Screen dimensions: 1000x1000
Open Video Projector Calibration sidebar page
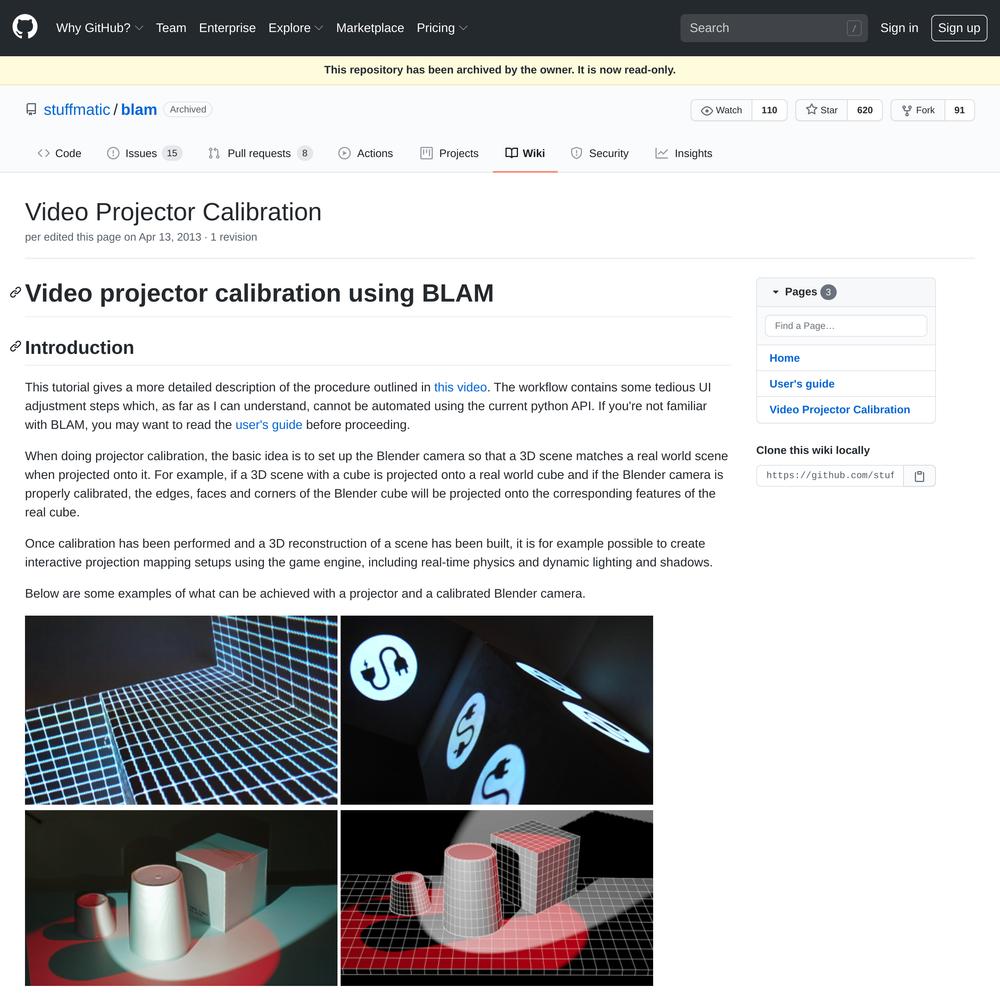(839, 409)
